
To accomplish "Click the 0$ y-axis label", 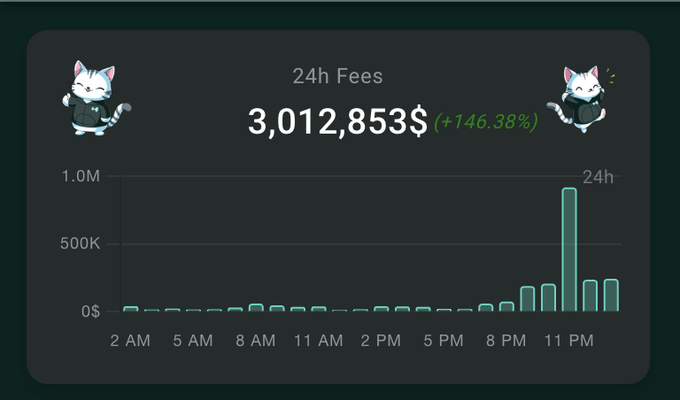I will point(91,311).
